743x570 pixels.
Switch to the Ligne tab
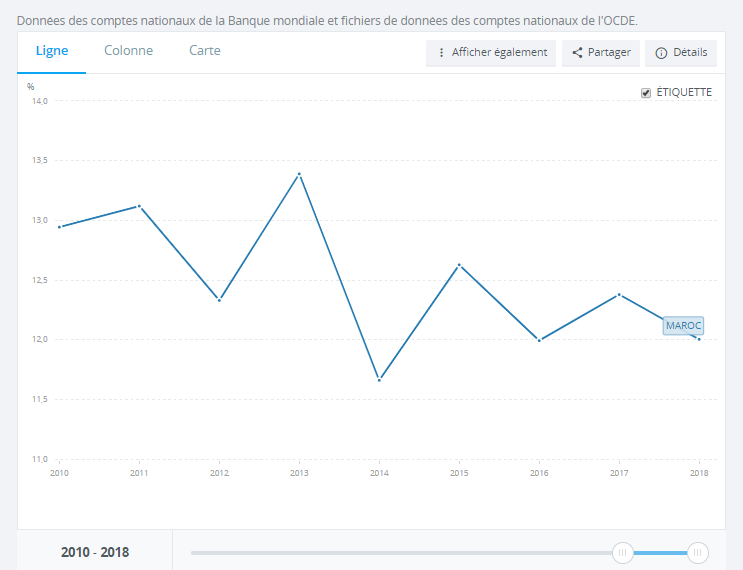click(52, 51)
